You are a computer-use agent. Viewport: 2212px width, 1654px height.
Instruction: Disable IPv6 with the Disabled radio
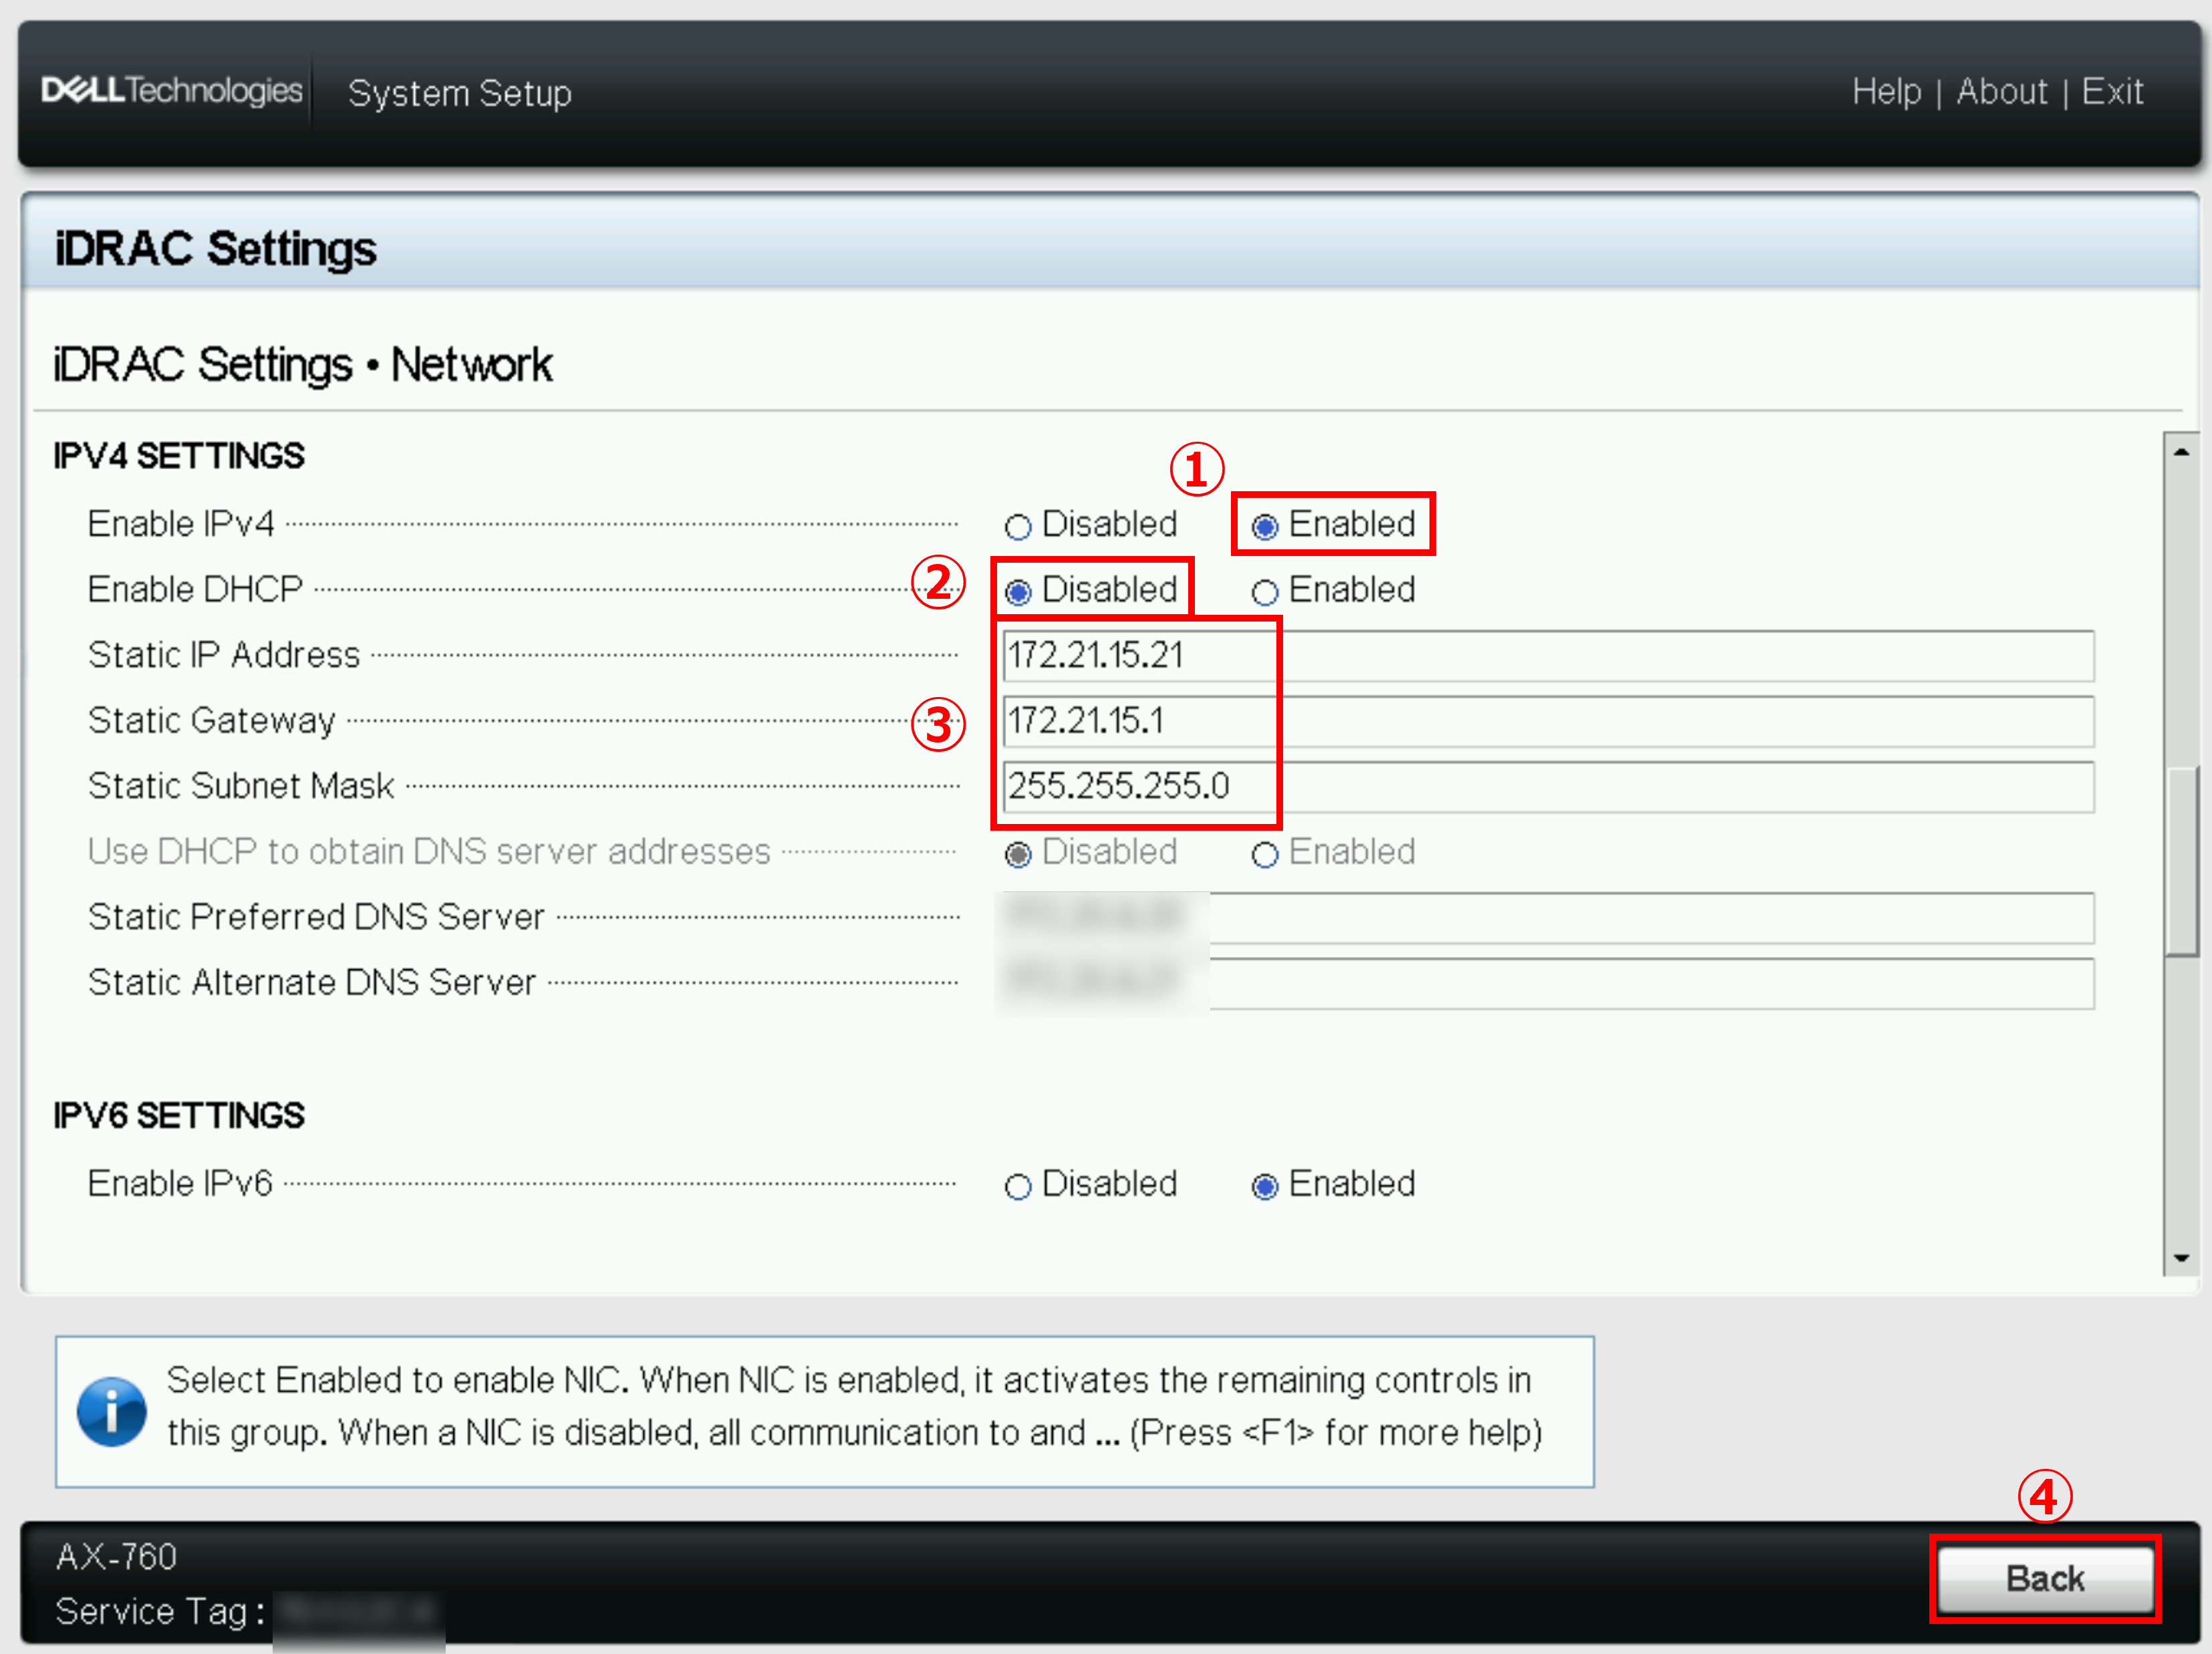[1018, 1186]
